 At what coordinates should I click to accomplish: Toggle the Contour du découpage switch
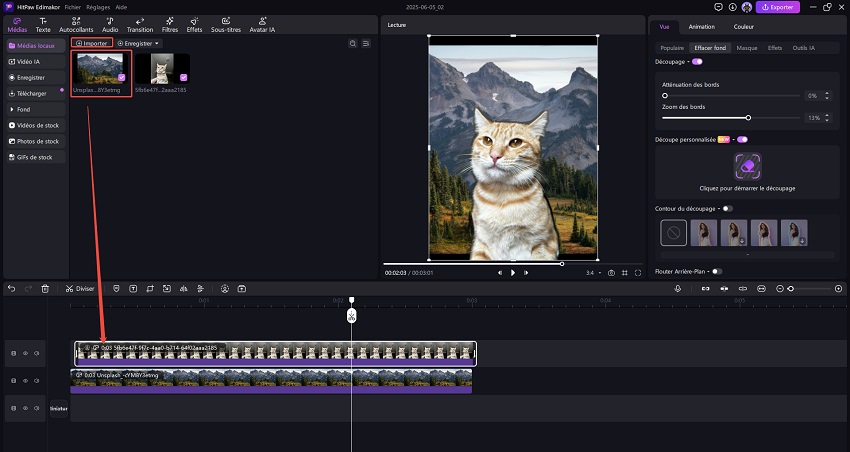tap(727, 209)
